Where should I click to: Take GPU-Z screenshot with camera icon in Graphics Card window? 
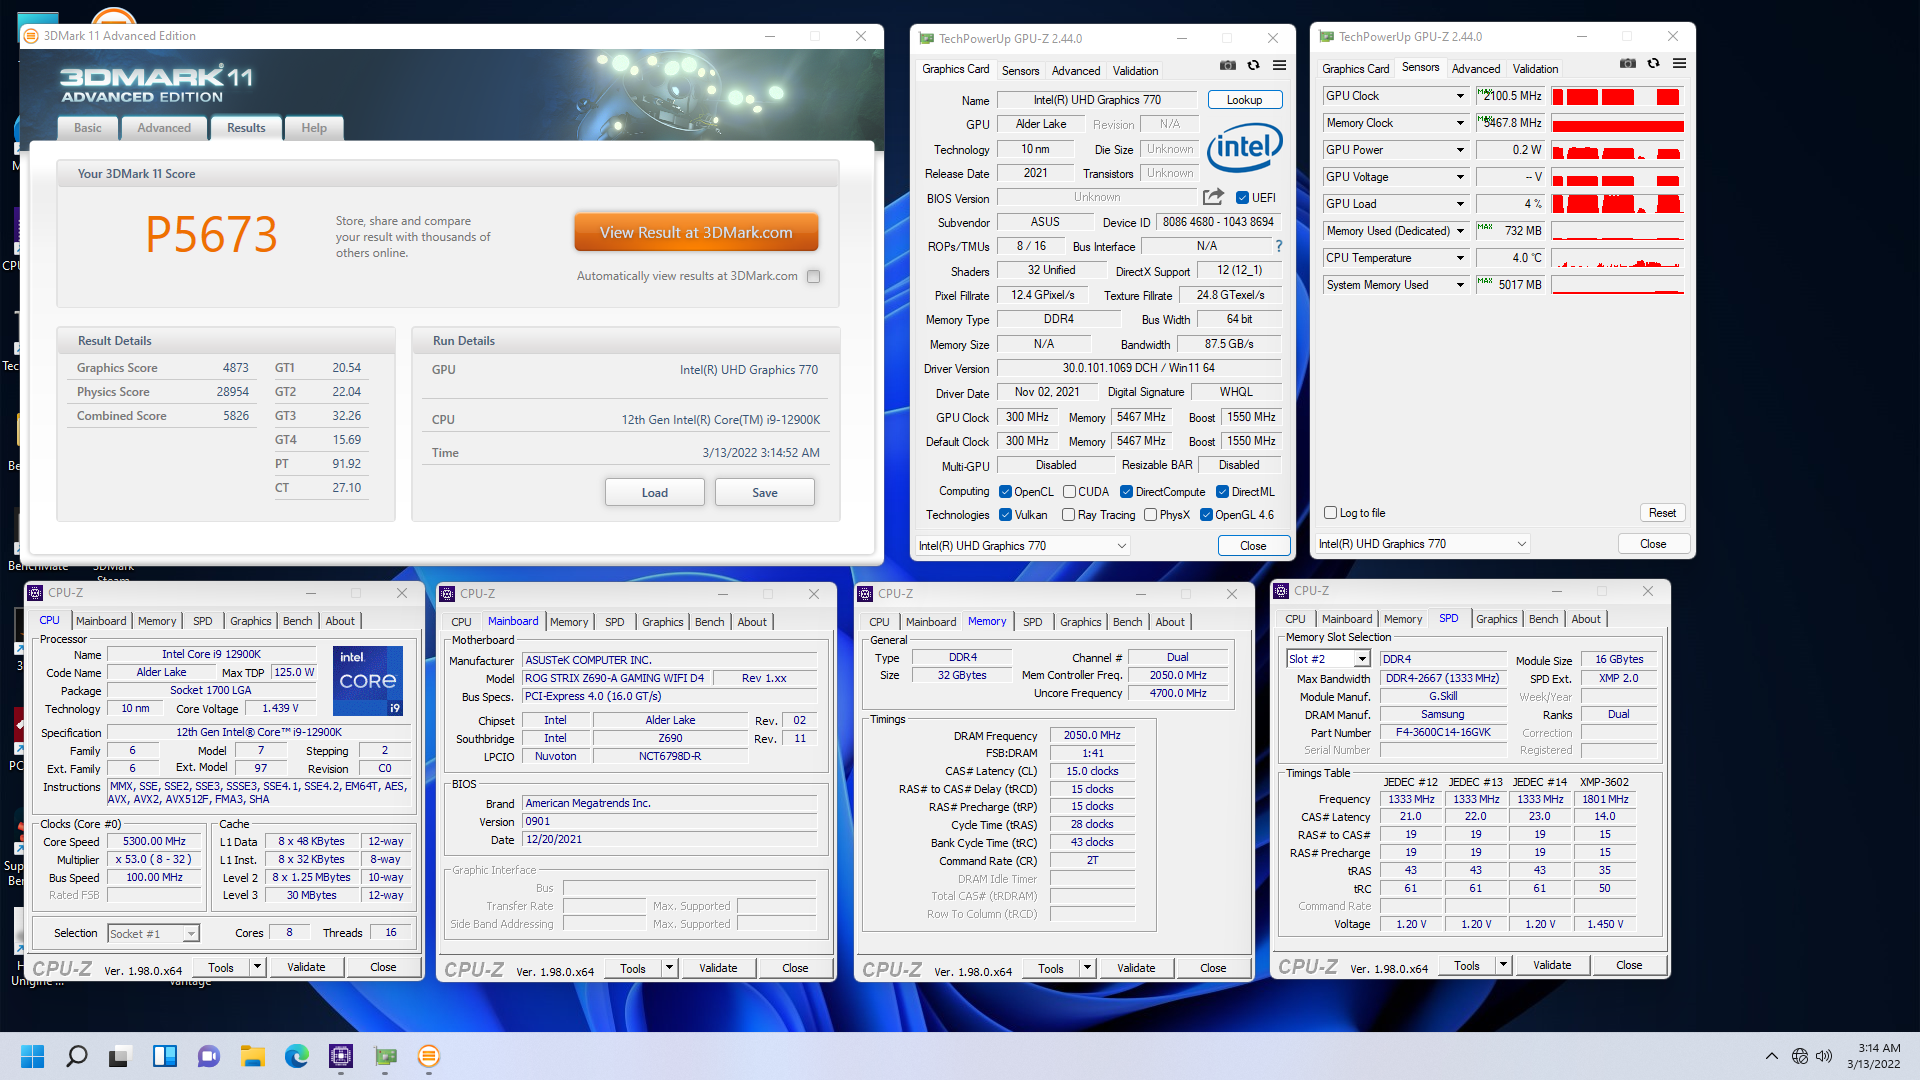pyautogui.click(x=1228, y=66)
